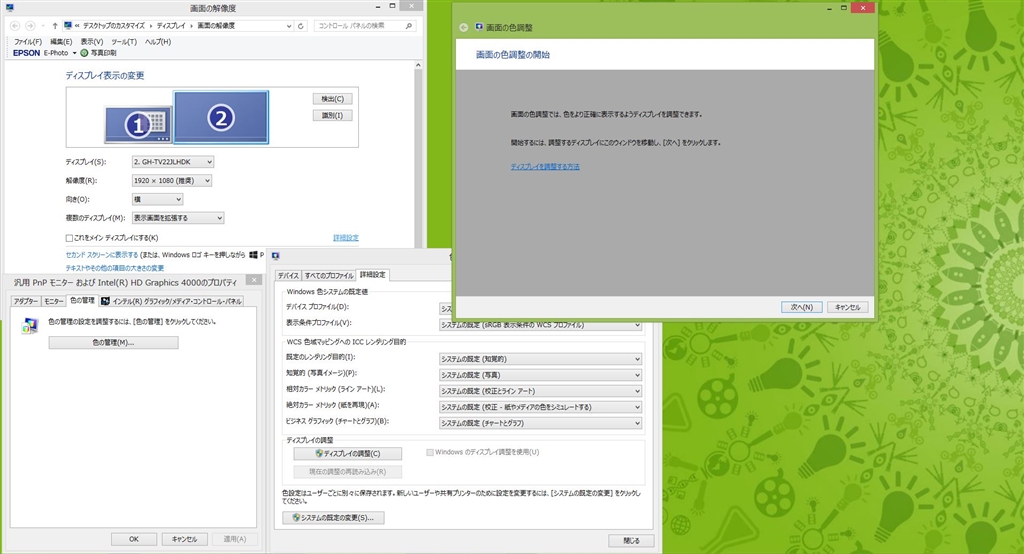Viewport: 1024px width, 554px height.
Task: Open the EPSON 写真印刷 toolbar icon
Action: [84, 53]
